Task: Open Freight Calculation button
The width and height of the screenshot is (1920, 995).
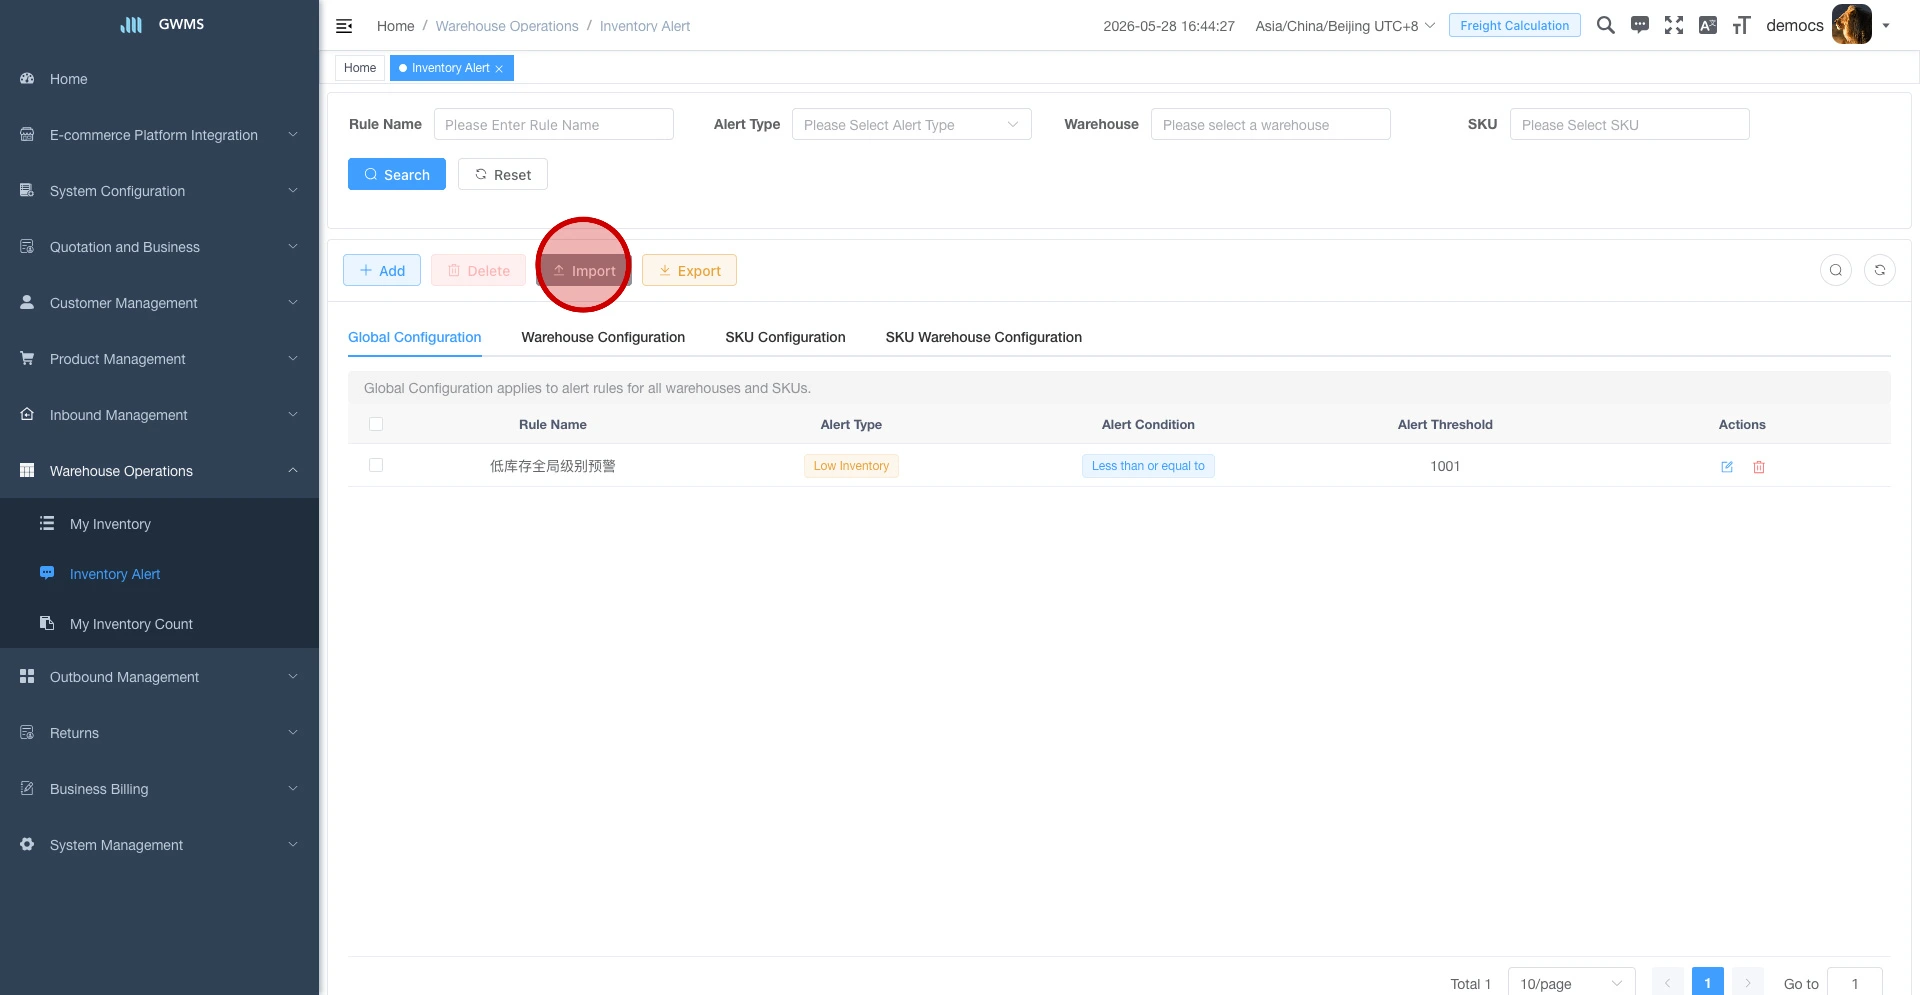Action: [1514, 25]
